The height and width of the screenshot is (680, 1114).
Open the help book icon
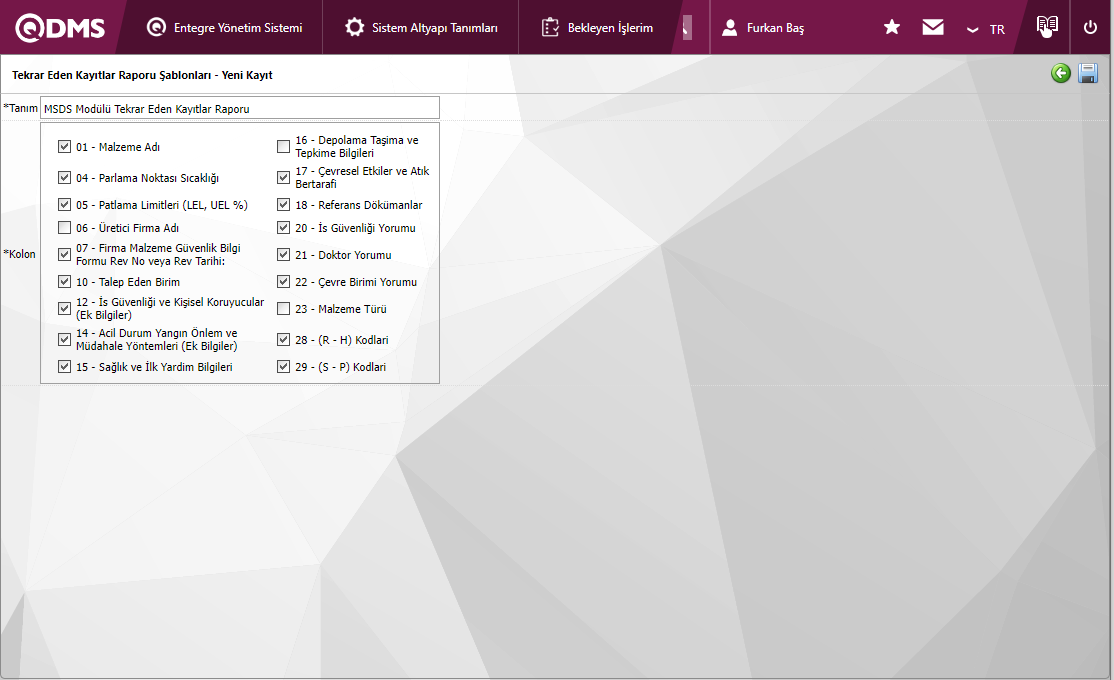(1047, 26)
